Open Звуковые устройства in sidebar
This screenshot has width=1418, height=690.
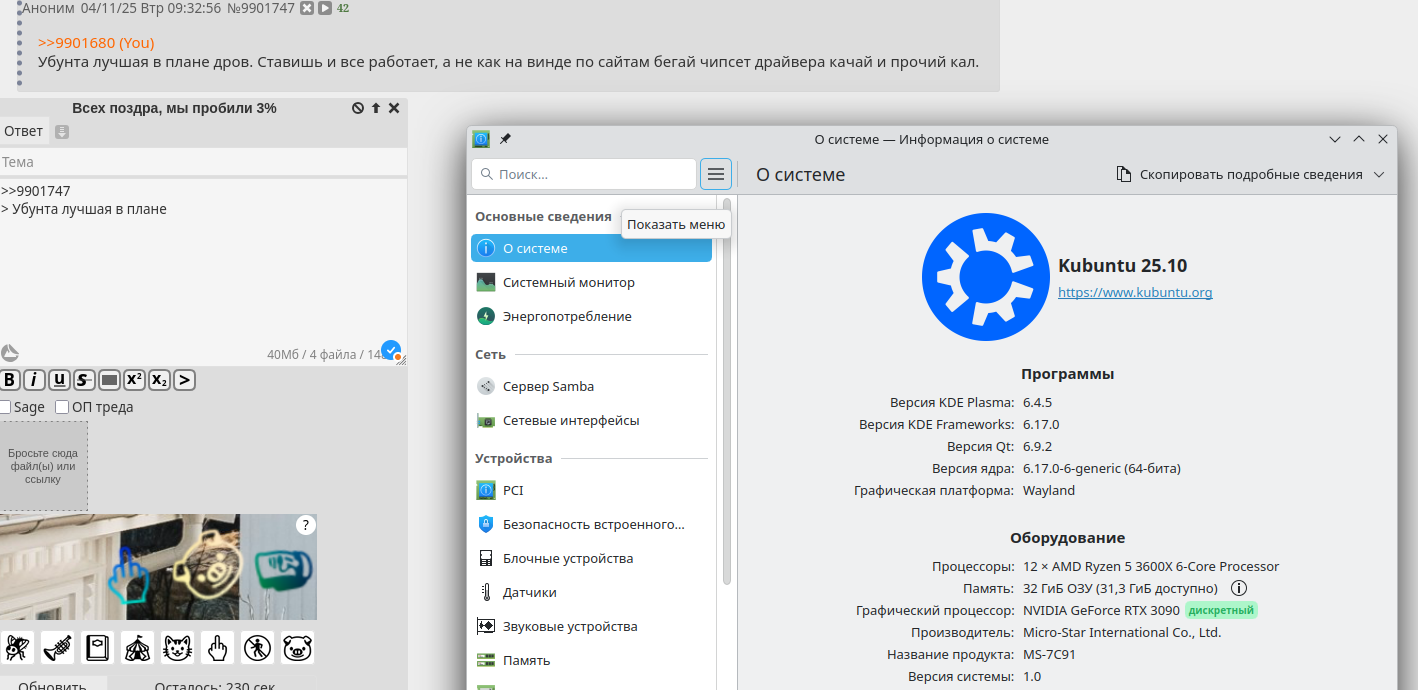coord(591,626)
